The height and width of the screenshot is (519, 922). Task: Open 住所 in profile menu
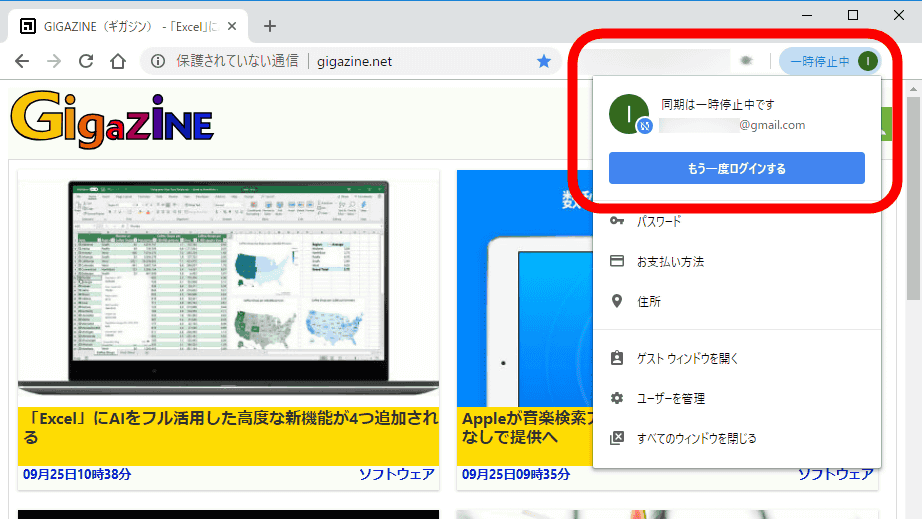(x=649, y=301)
